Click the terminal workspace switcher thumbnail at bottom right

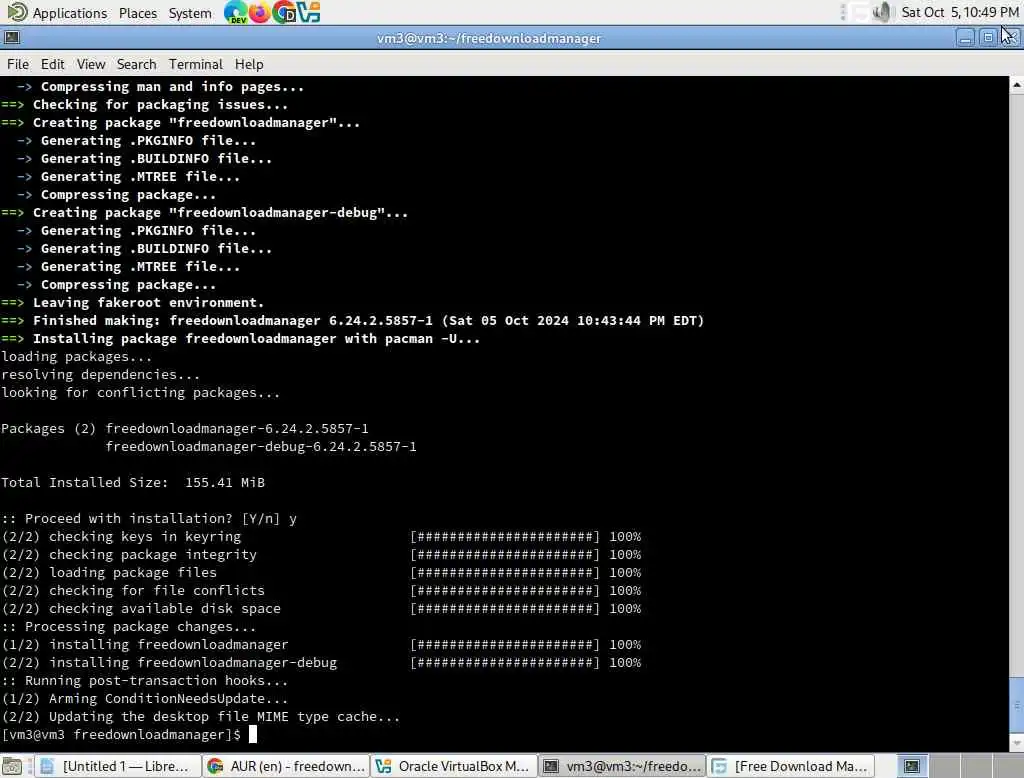911,766
